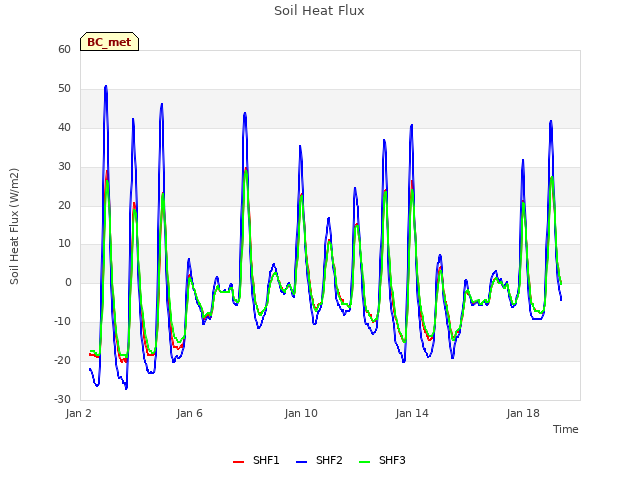
Task: Click the 'Jan 10' x-axis label
Action: 301,413
